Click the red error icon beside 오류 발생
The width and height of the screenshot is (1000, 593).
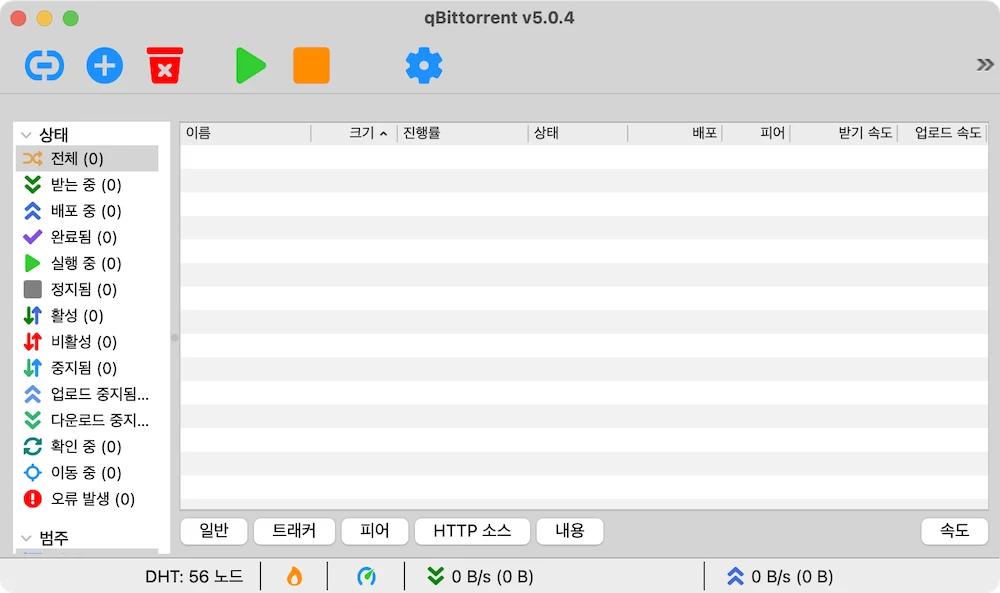click(33, 498)
